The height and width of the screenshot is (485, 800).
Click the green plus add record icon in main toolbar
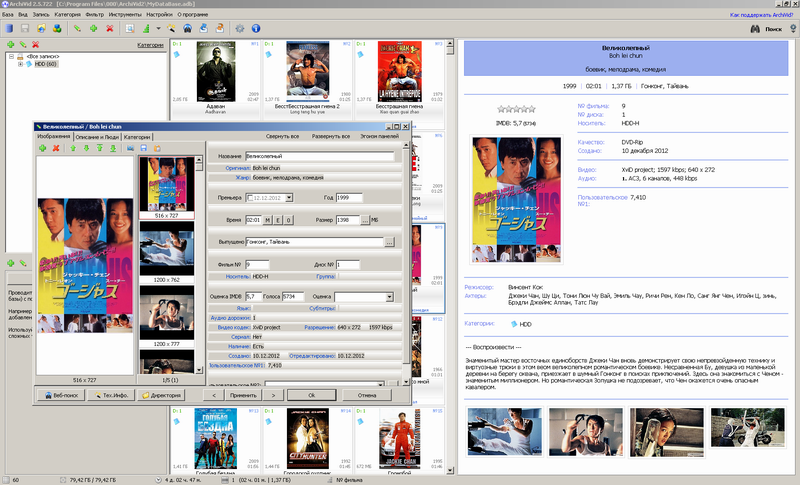point(93,29)
